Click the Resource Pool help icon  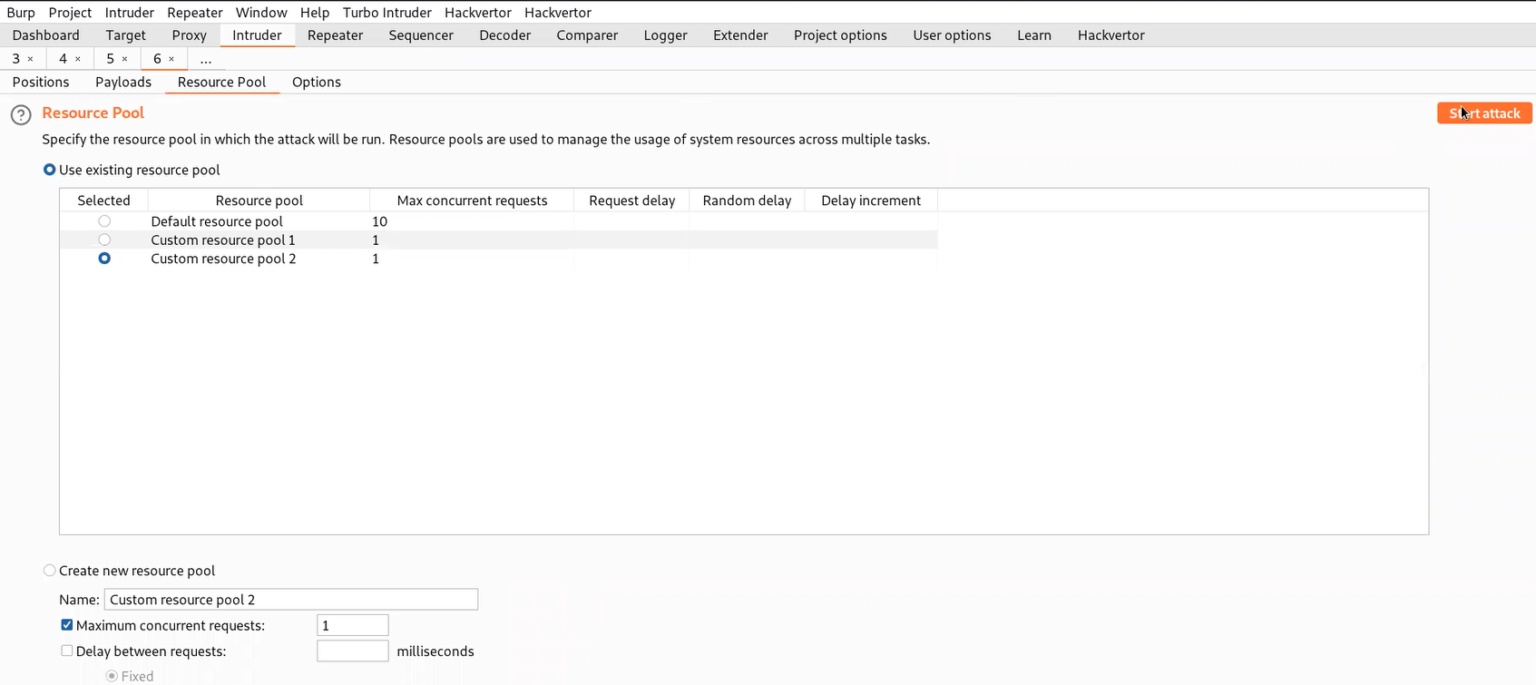(x=20, y=114)
